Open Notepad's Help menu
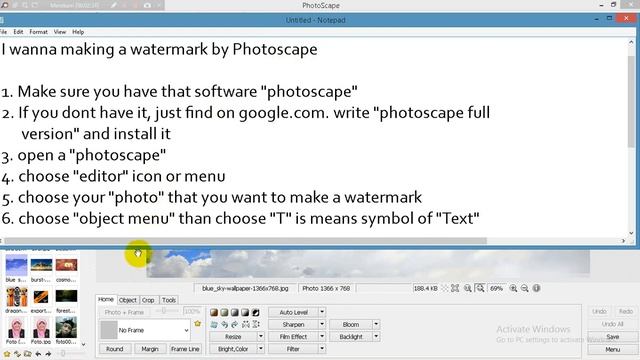 78,32
